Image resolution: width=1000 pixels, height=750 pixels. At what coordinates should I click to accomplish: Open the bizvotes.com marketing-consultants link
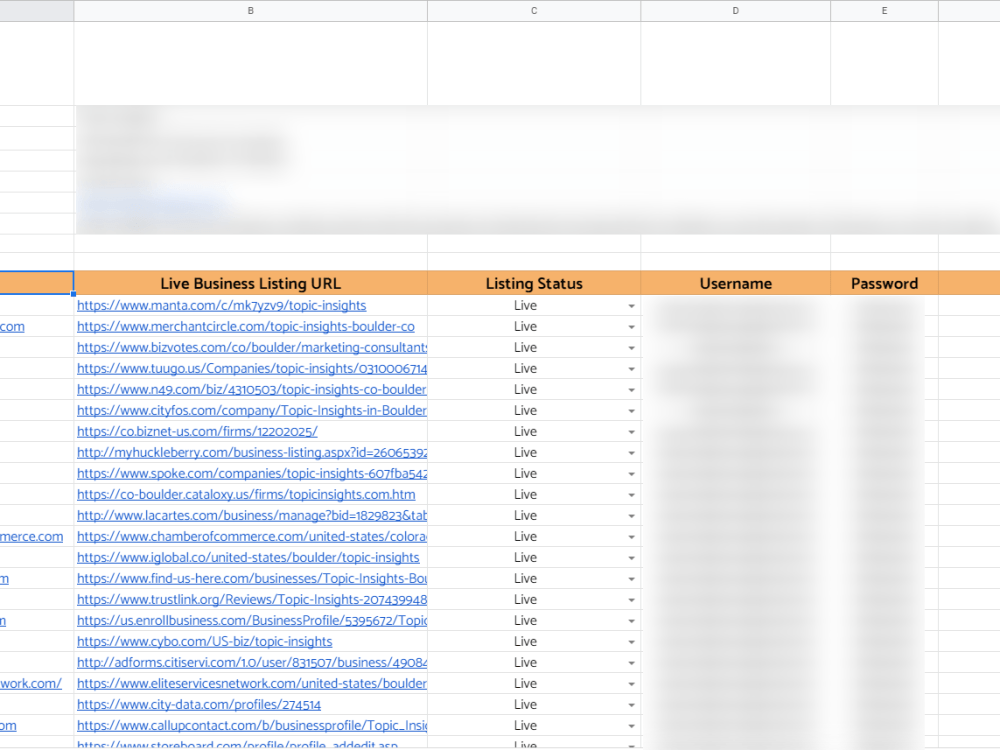pyautogui.click(x=252, y=348)
